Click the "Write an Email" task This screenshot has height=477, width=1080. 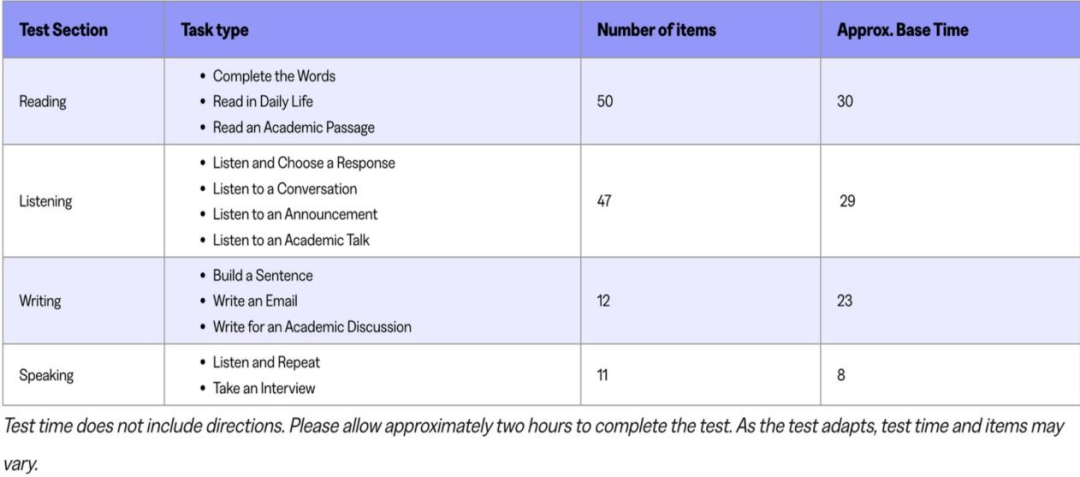point(255,301)
